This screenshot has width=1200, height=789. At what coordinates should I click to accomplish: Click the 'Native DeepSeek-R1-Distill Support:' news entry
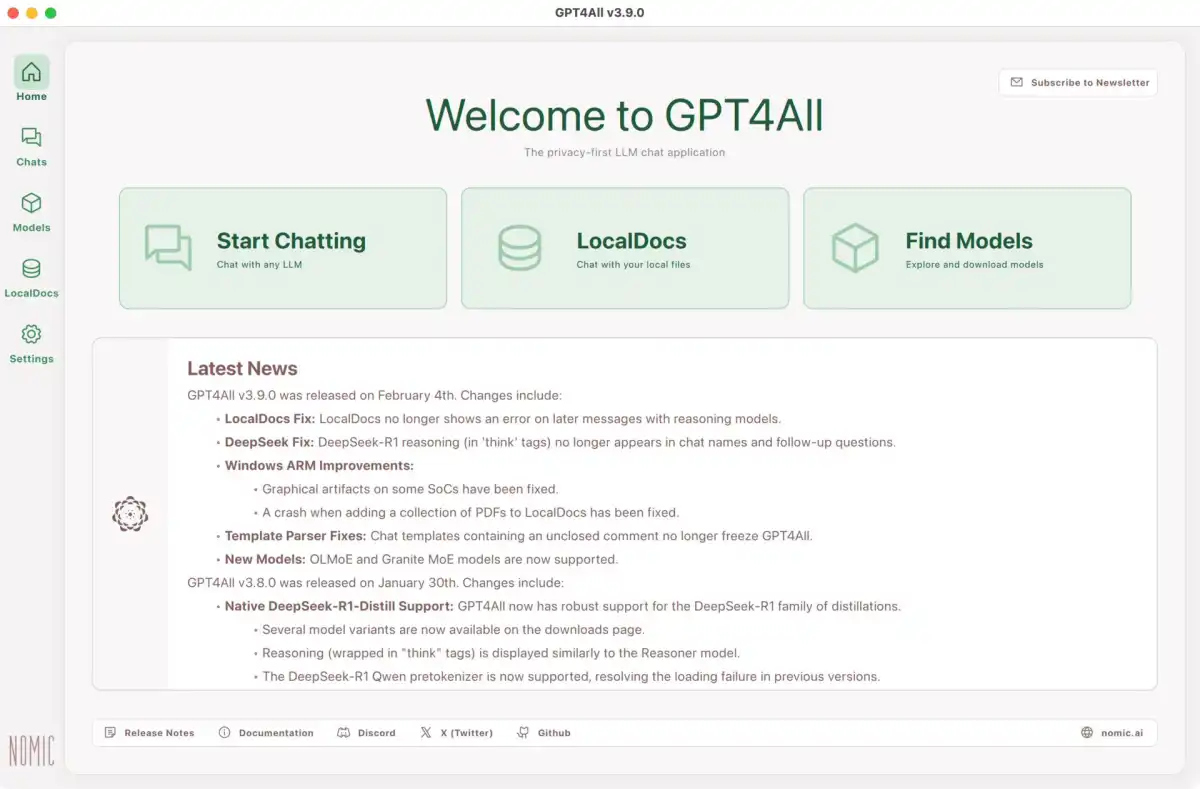pyautogui.click(x=562, y=606)
